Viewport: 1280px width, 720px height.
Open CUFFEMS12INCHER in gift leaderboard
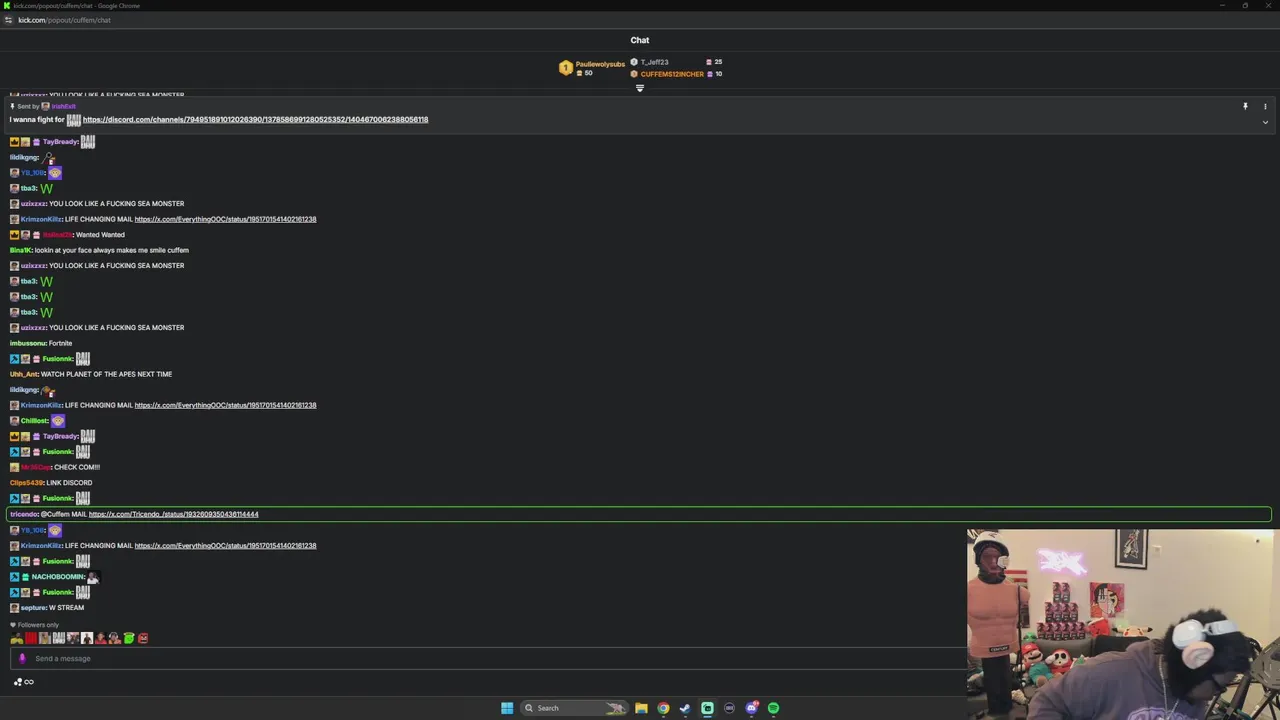pos(672,74)
